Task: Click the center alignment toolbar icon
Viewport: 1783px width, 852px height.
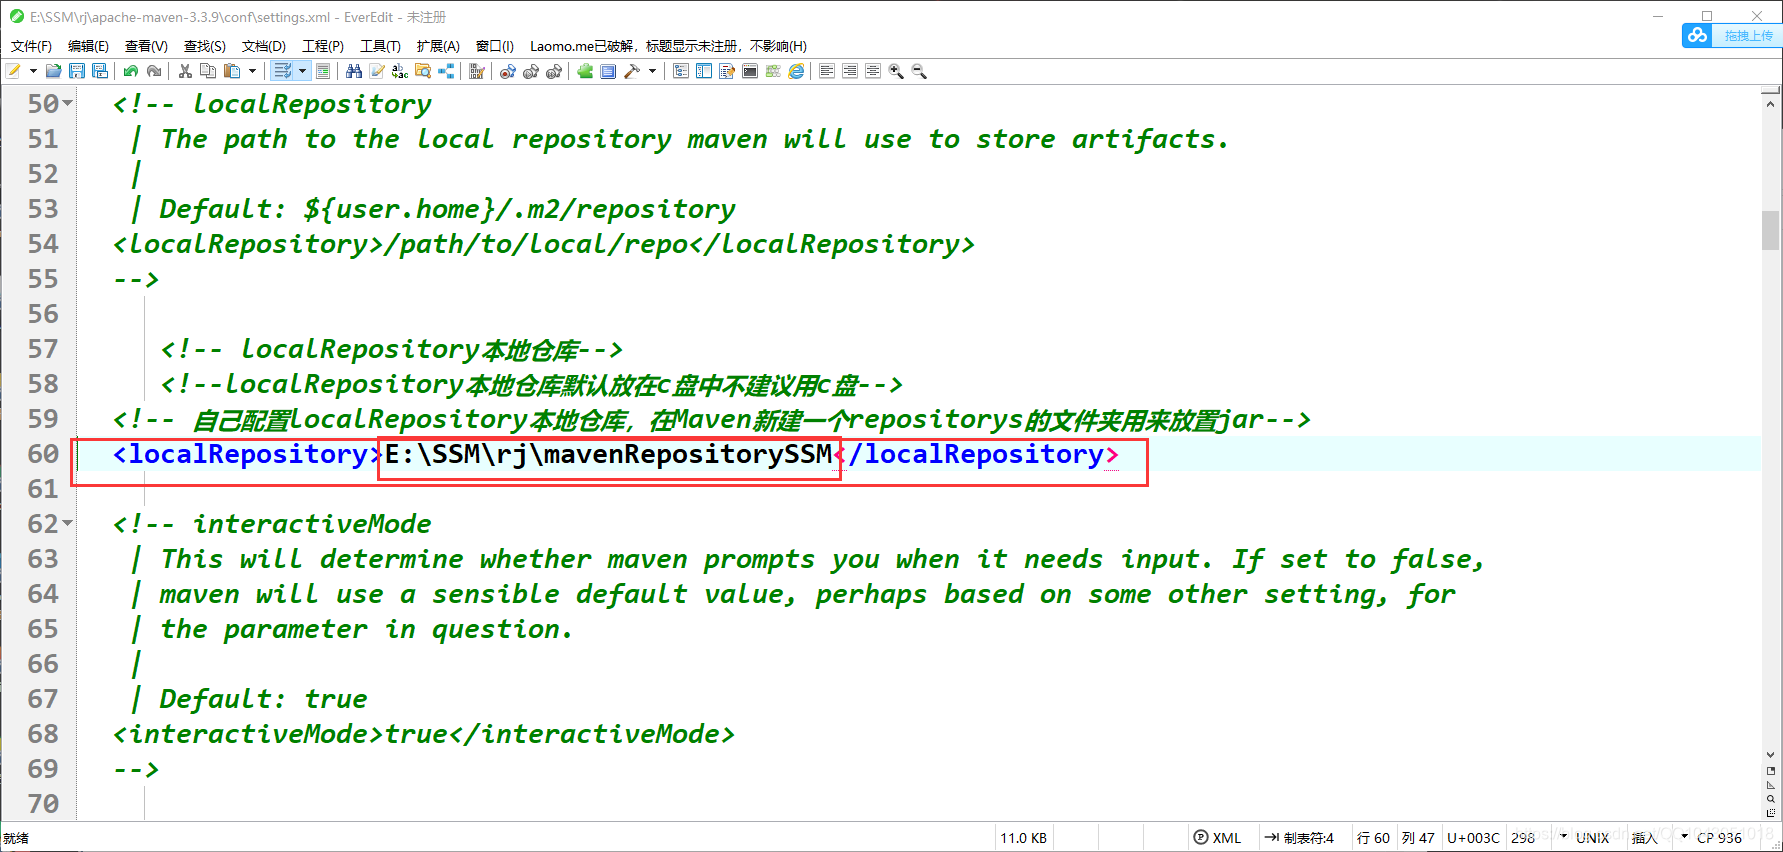Action: (x=873, y=71)
